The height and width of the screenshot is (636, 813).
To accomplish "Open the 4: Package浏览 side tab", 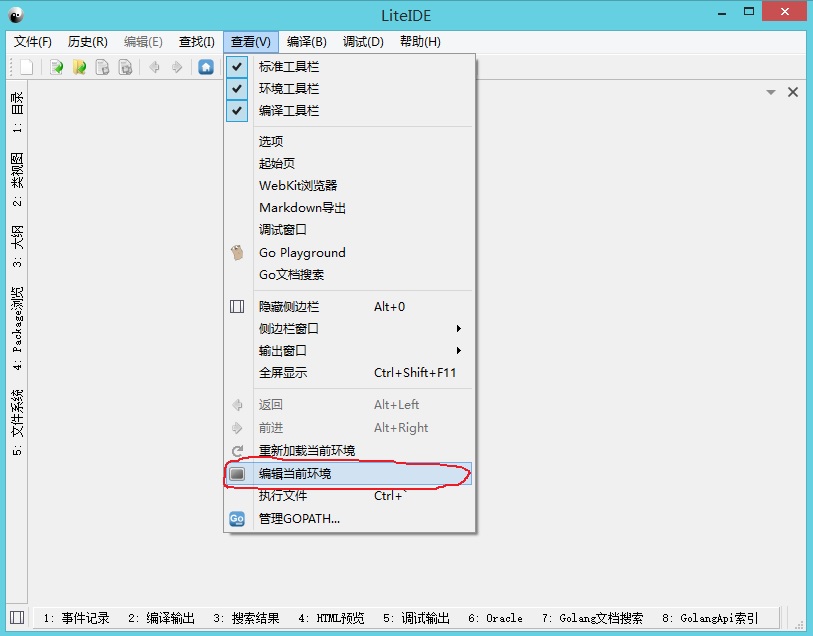I will click(17, 328).
